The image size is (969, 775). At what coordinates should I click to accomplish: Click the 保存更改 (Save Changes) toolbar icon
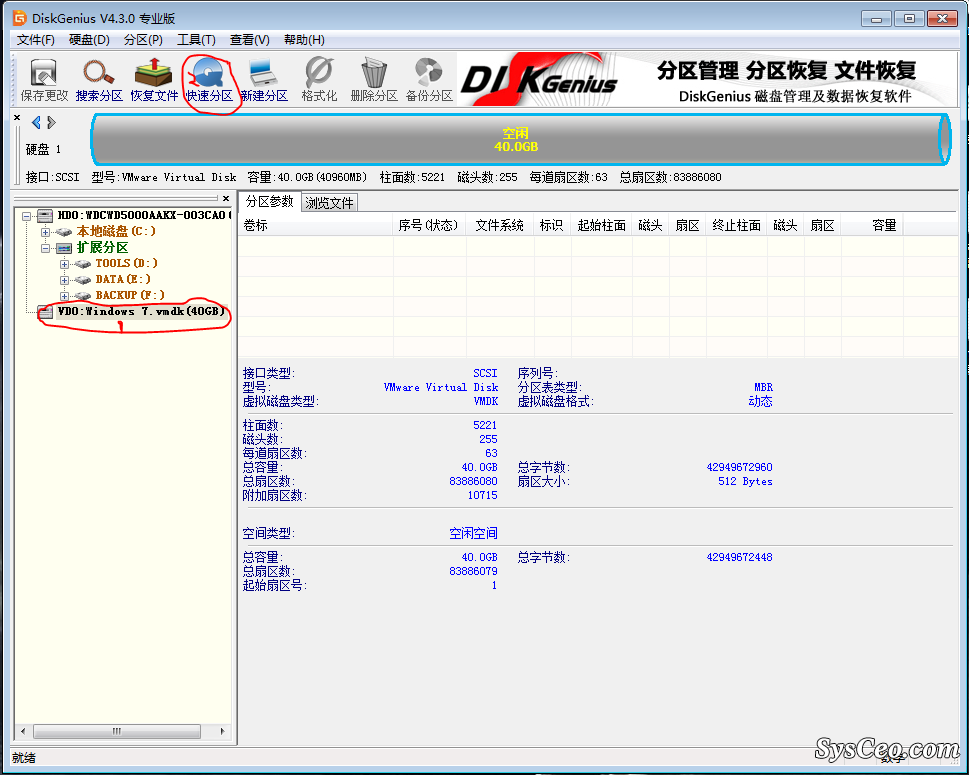point(44,79)
